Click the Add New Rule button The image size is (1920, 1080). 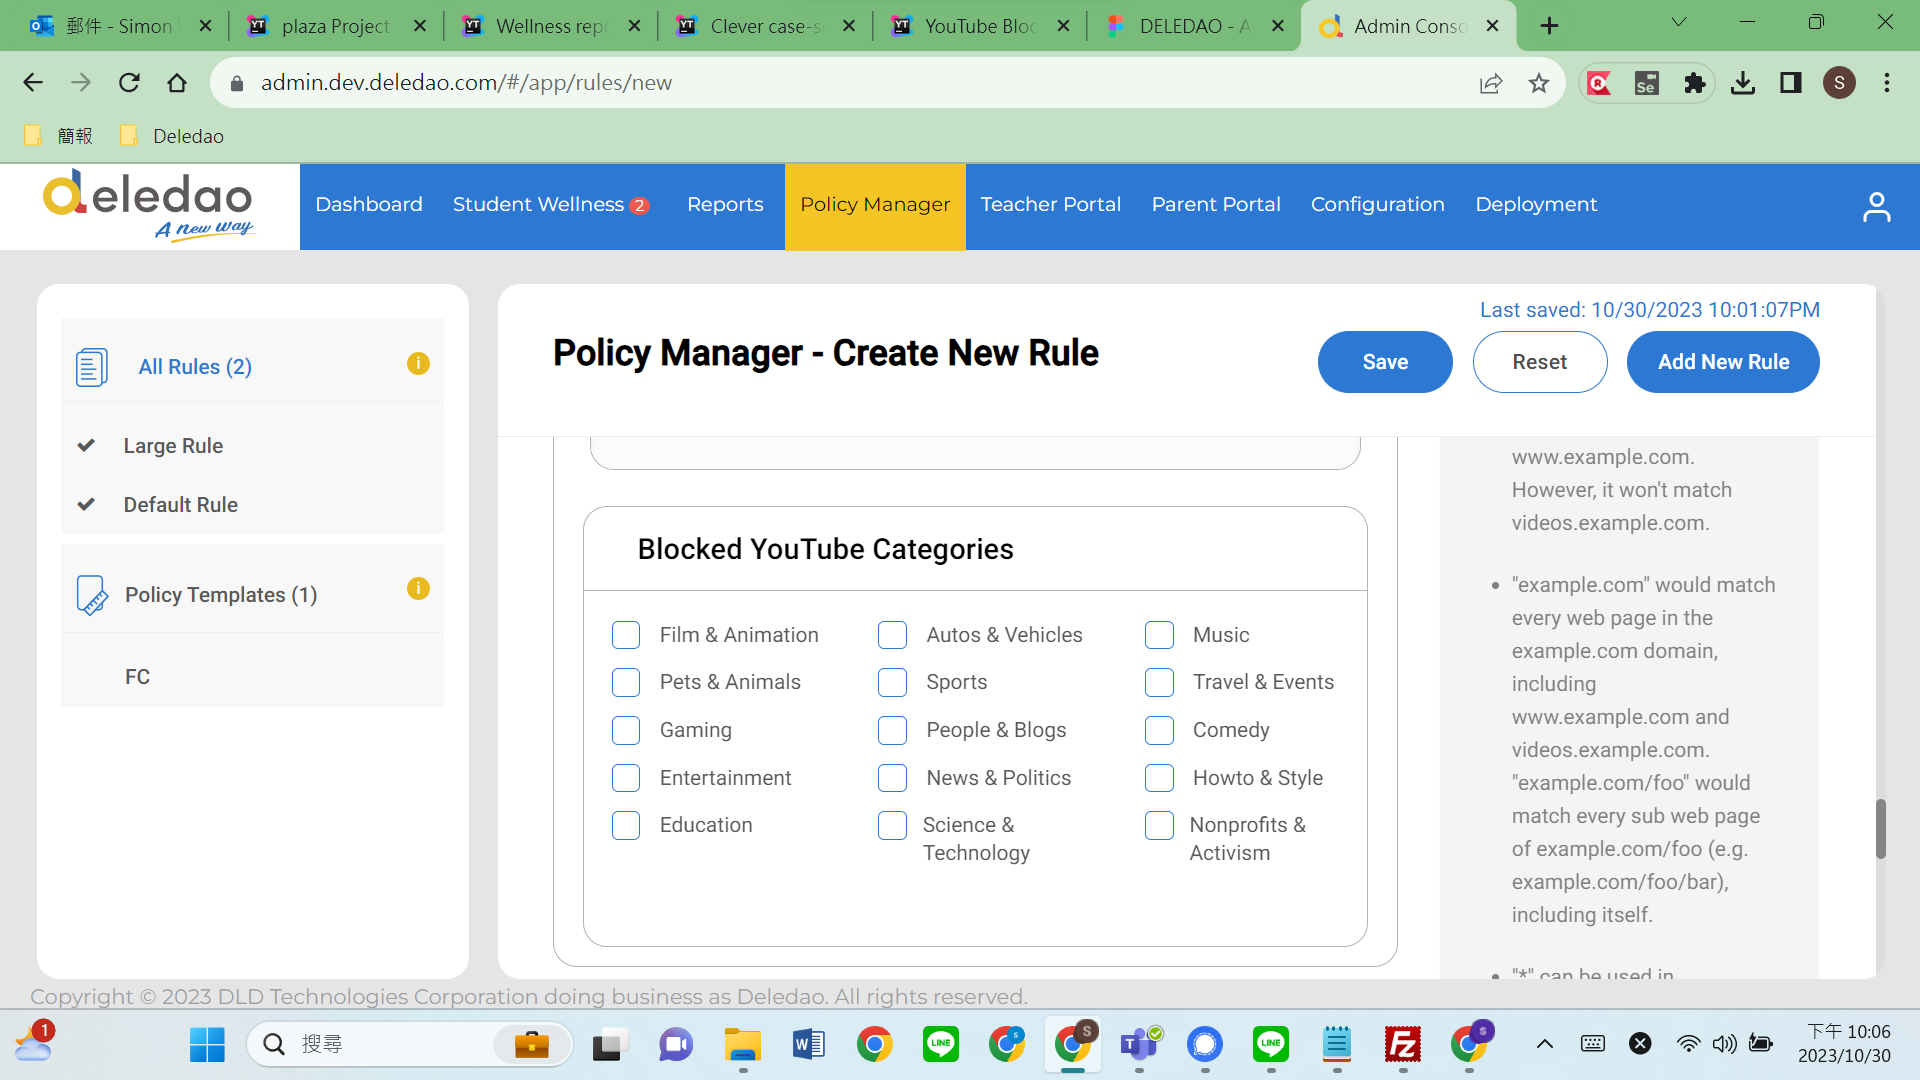(1722, 362)
